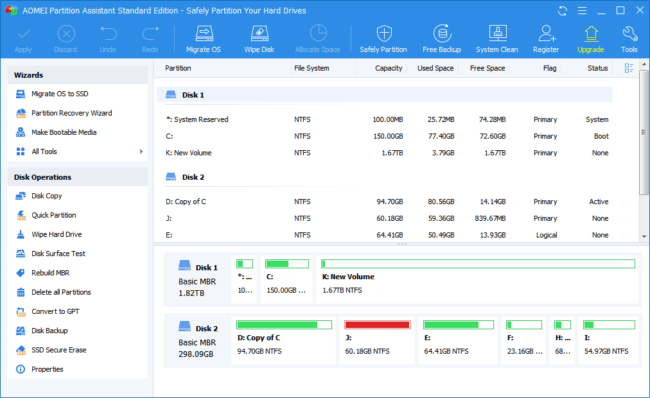Select the System Reserved partition row

(x=384, y=119)
